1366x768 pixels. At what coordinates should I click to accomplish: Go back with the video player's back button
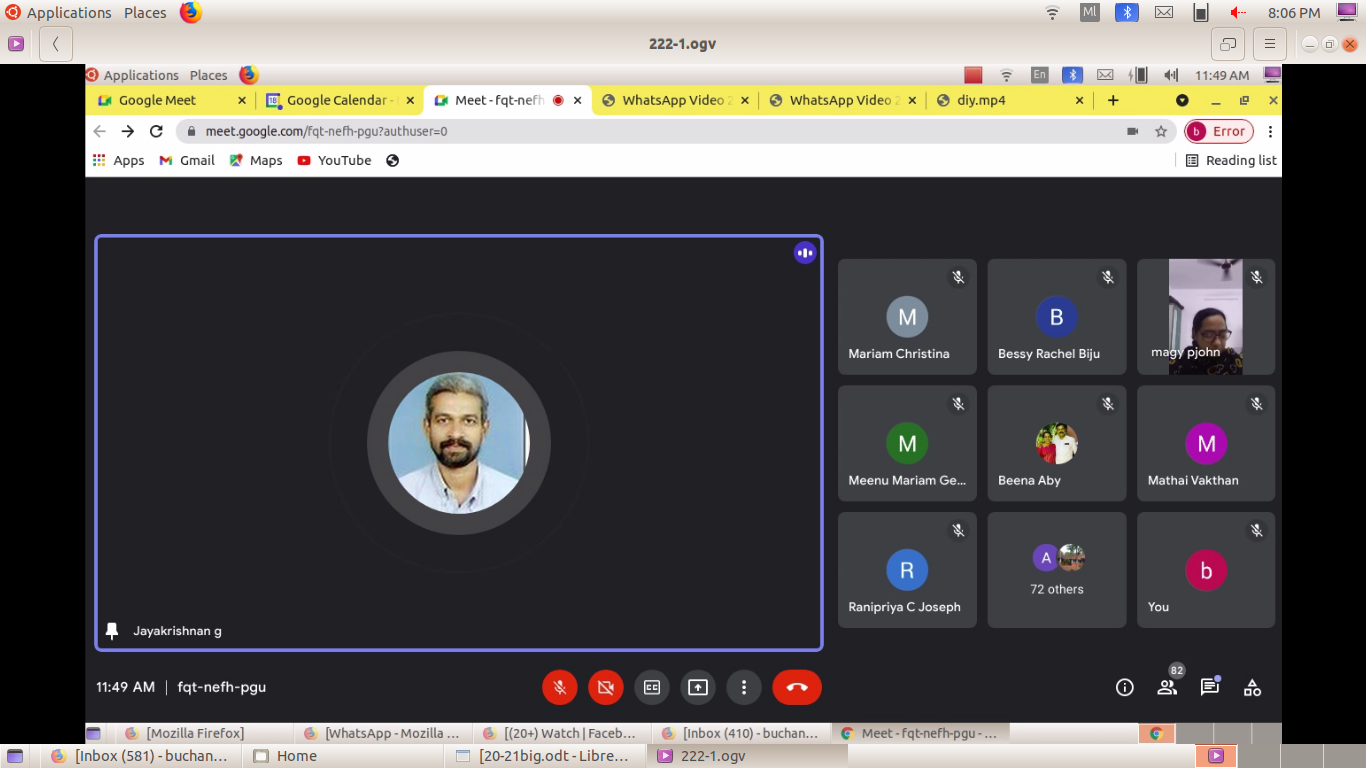tap(56, 44)
